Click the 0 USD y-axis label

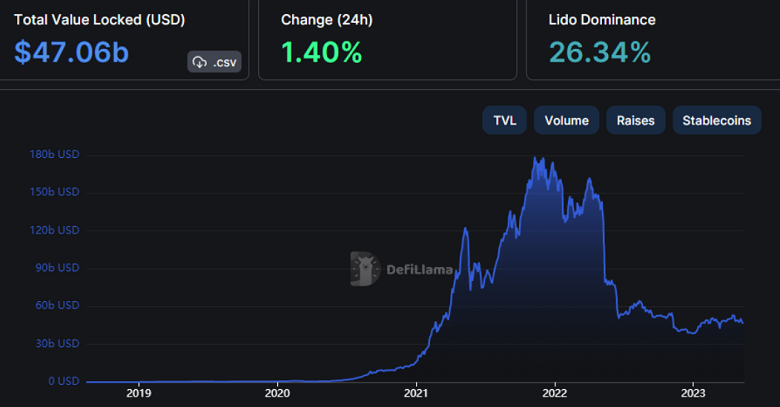61,381
